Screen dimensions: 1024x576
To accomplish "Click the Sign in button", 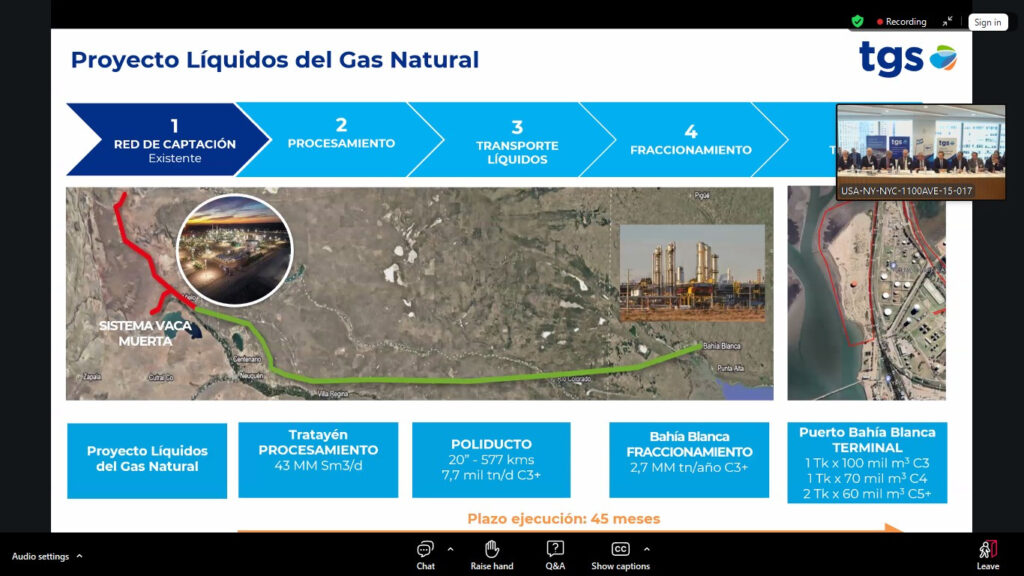I will 987,22.
